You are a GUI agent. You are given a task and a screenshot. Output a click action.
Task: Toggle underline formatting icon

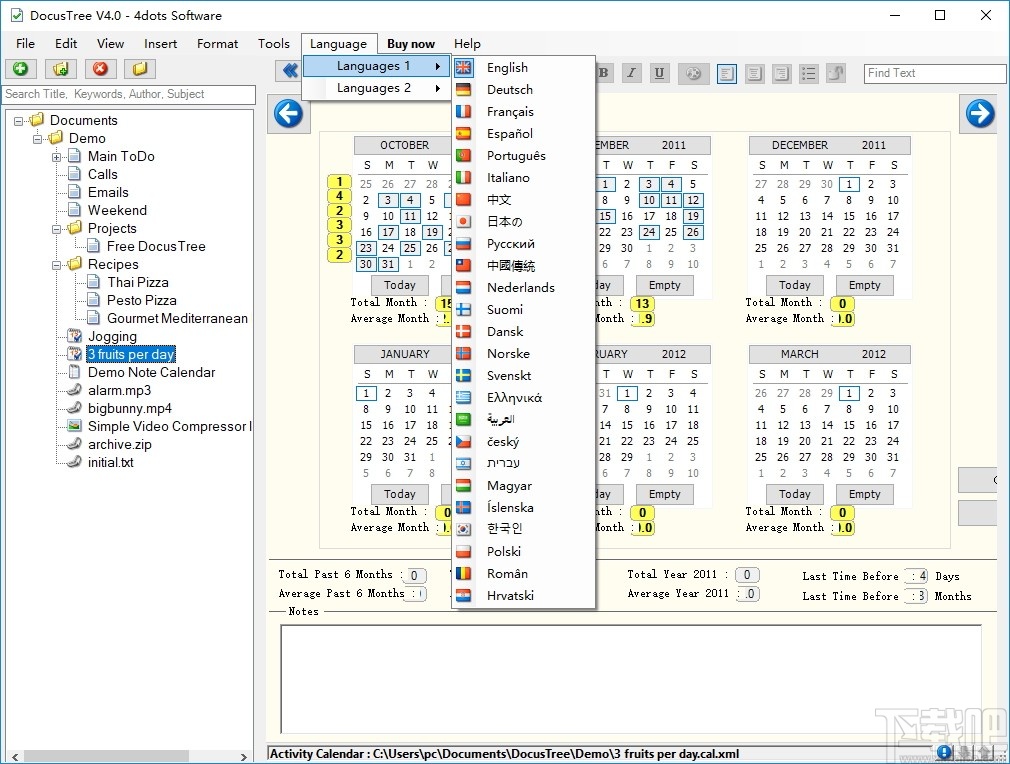(659, 73)
